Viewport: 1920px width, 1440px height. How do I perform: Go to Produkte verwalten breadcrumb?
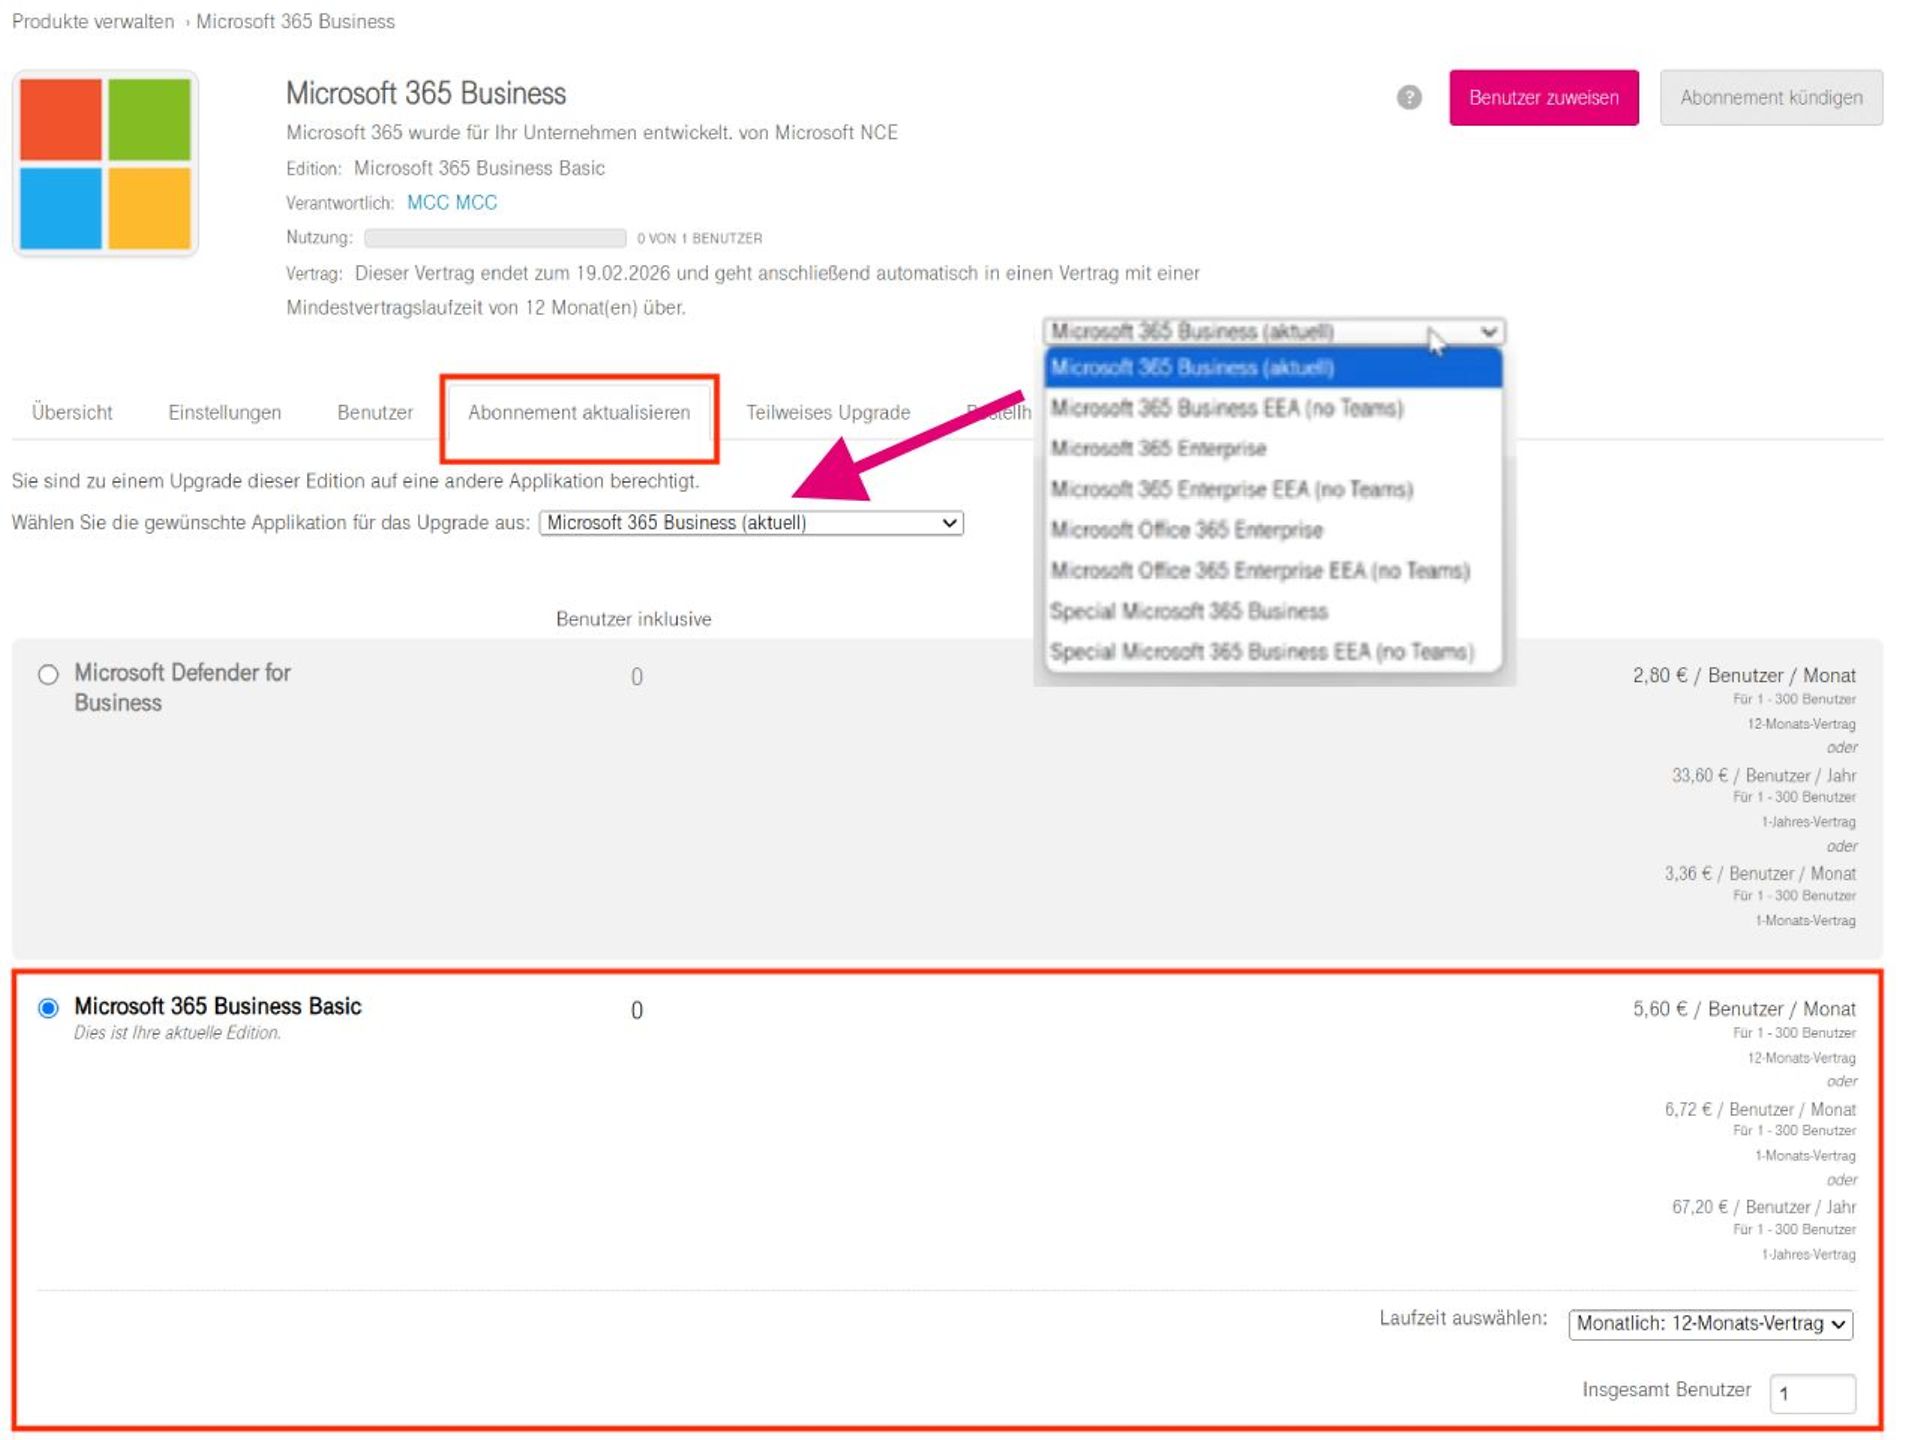[93, 21]
